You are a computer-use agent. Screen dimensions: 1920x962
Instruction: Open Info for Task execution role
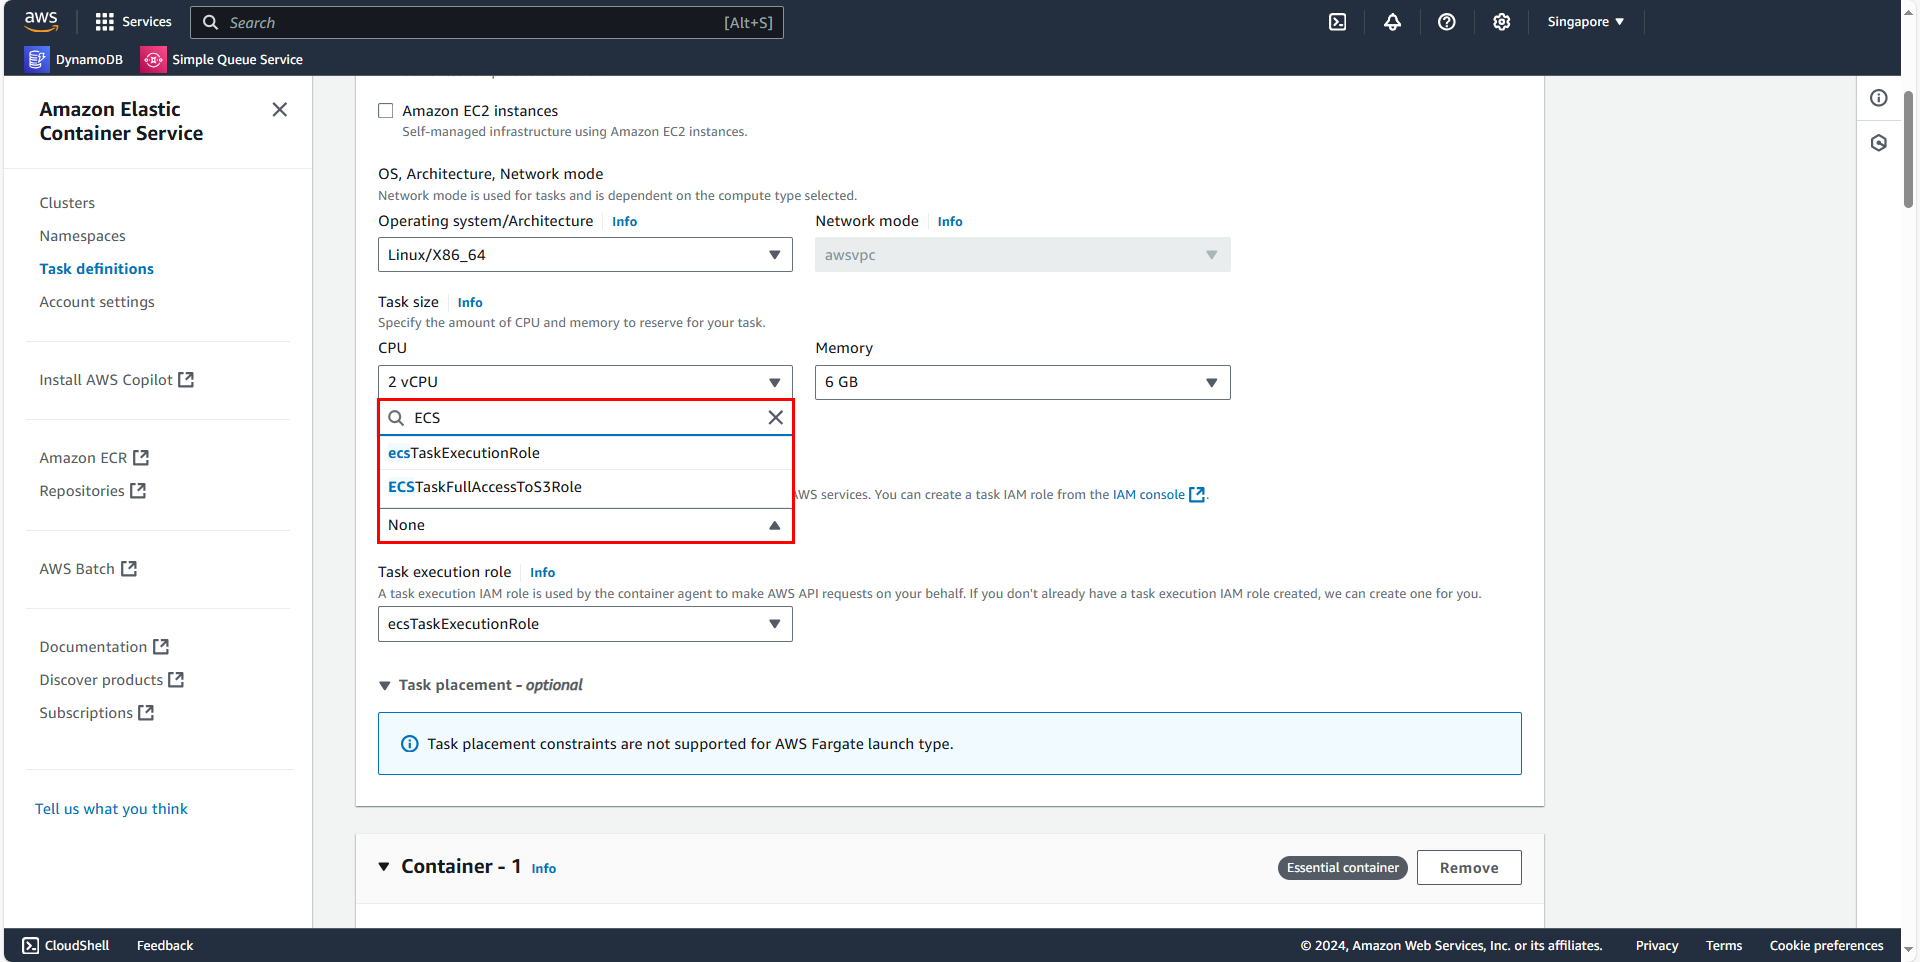pyautogui.click(x=542, y=573)
